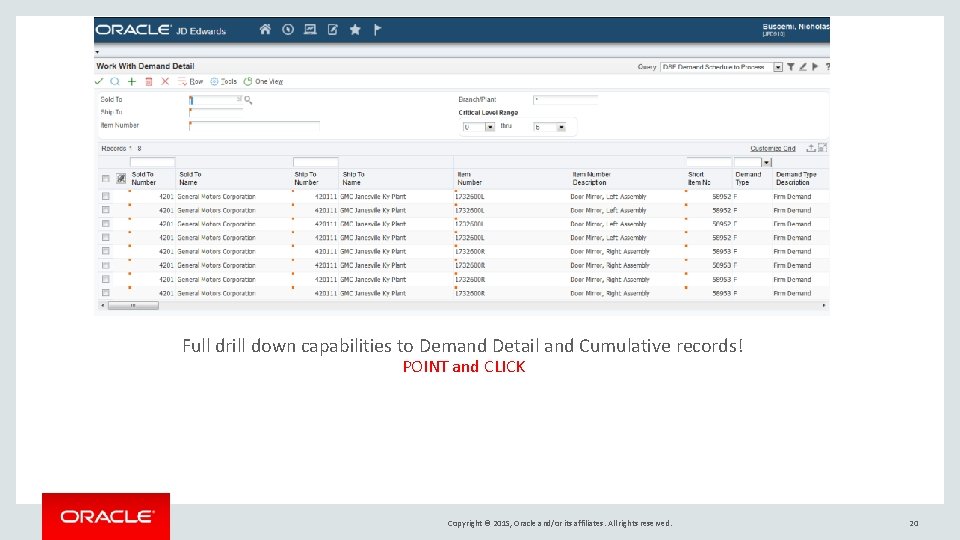Viewport: 960px width, 540px height.
Task: Click the query filter funnel icon
Action: click(790, 67)
